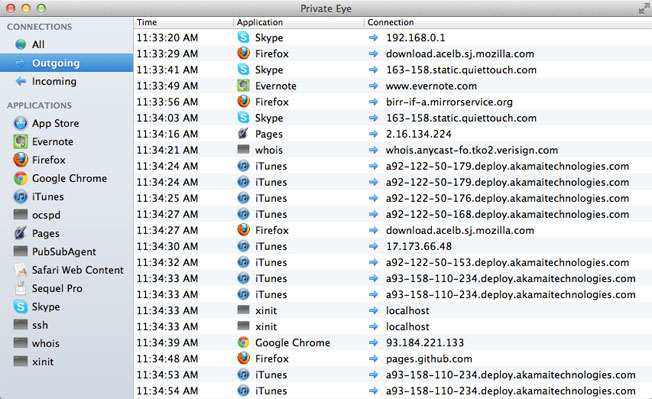Click the xinit icon in sidebar
The image size is (652, 399).
point(20,361)
